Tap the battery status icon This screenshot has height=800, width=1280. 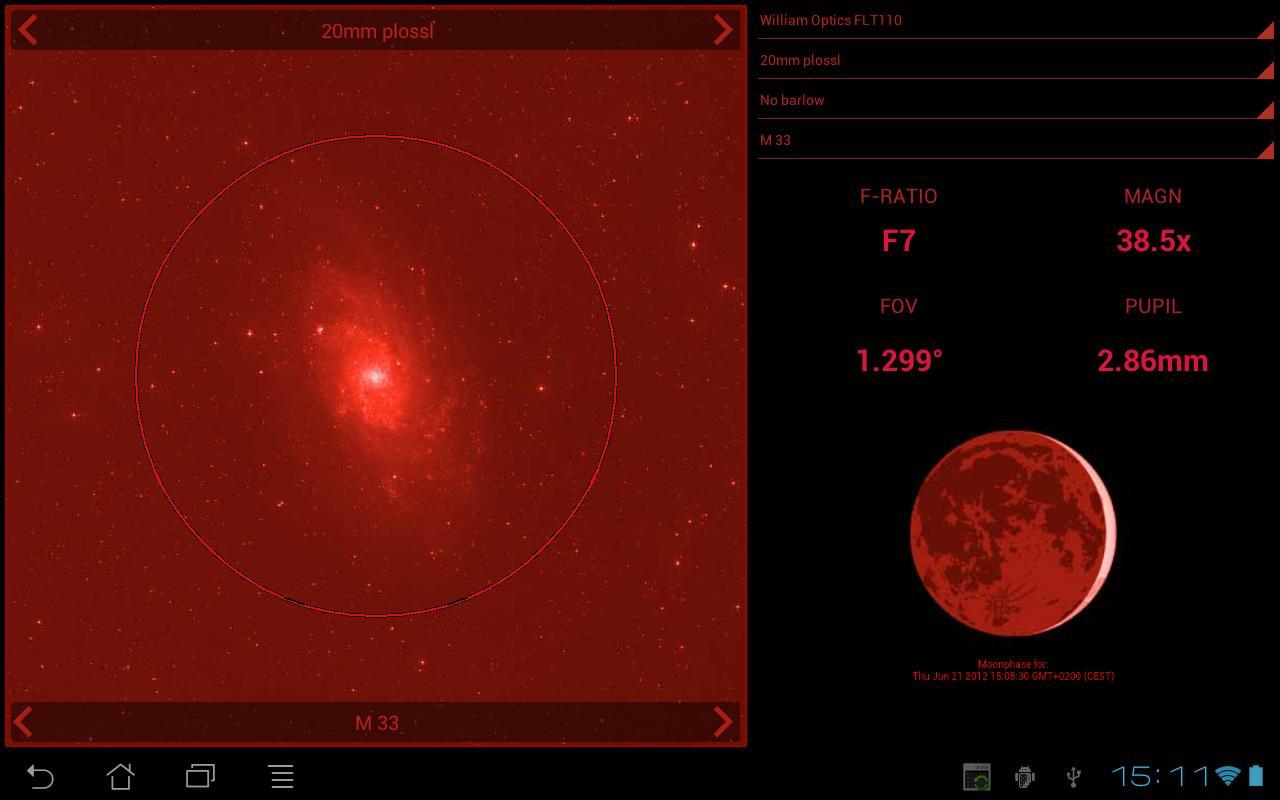pyautogui.click(x=1256, y=776)
